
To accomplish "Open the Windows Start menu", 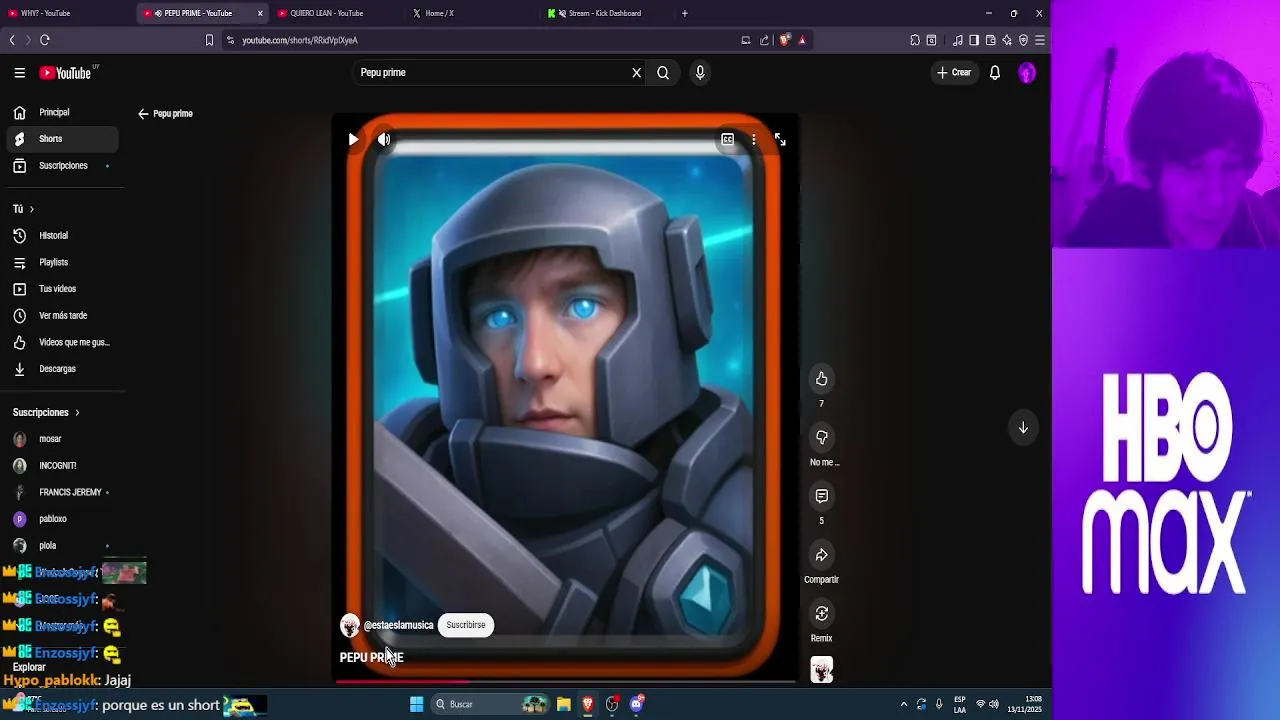I will tap(417, 705).
